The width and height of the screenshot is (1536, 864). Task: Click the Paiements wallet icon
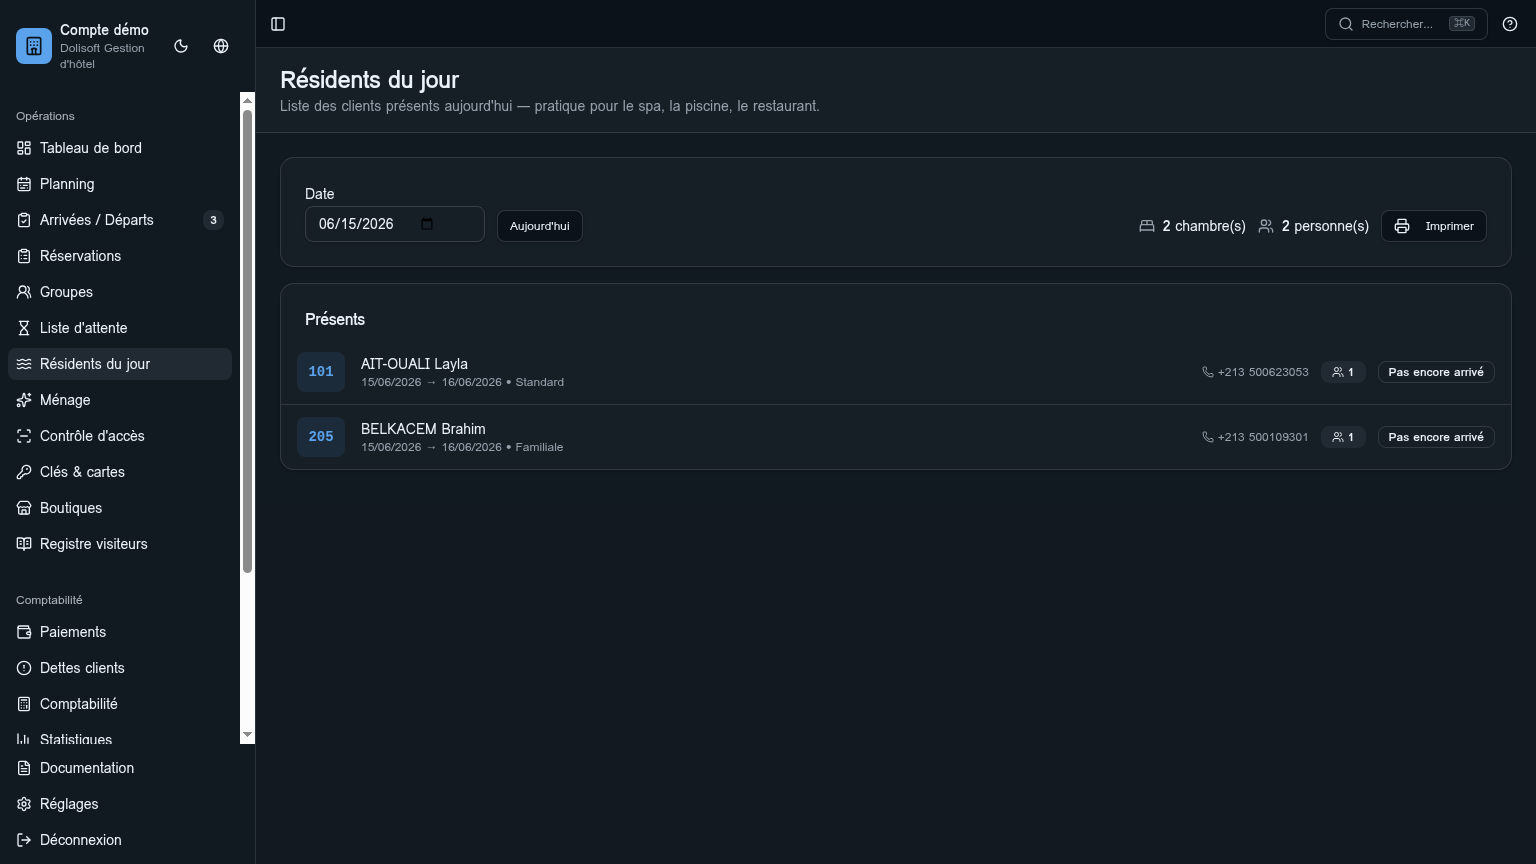(24, 632)
